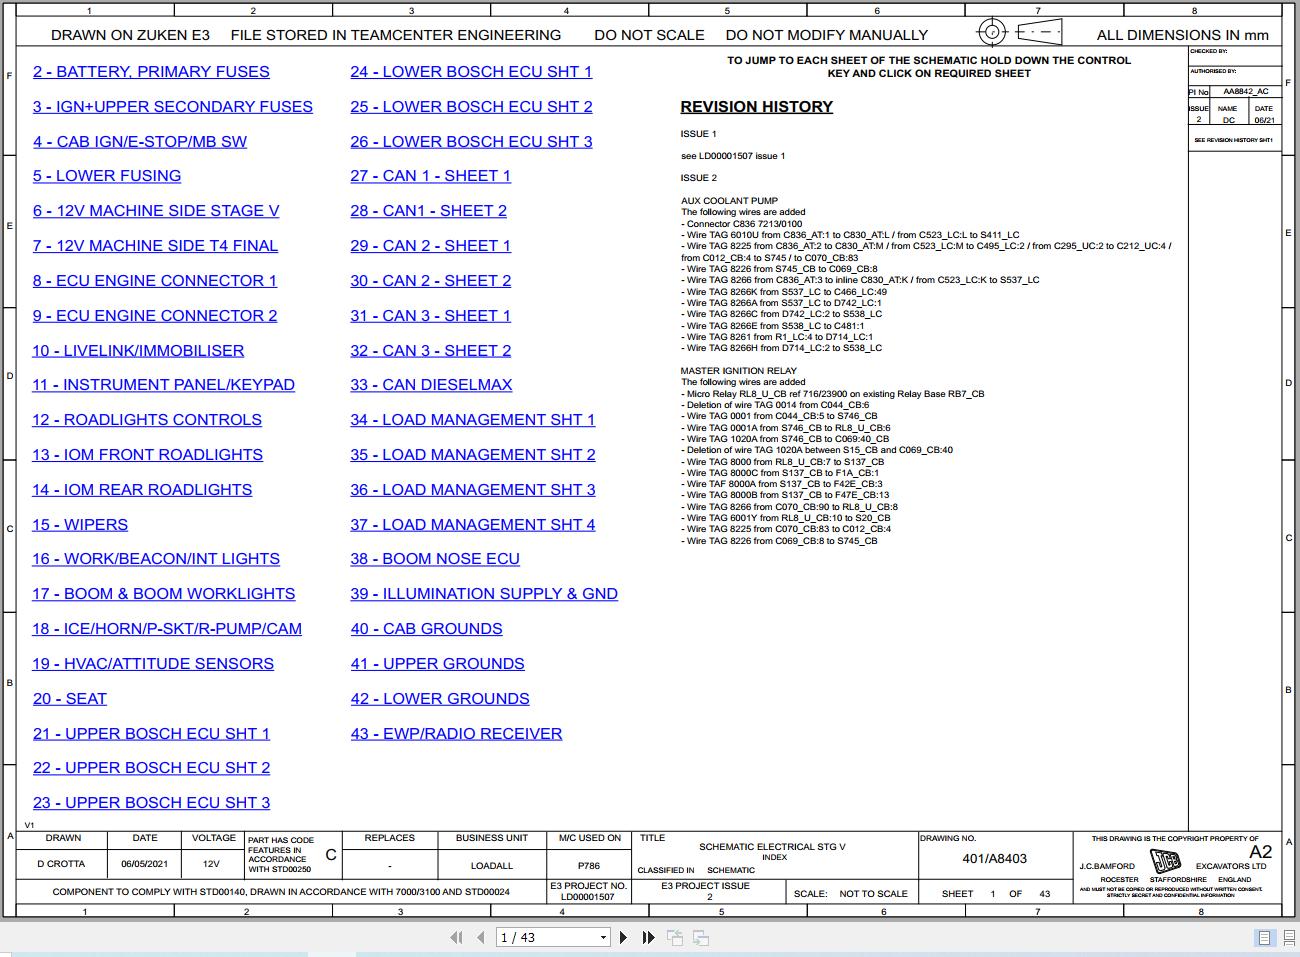1300x957 pixels.
Task: Open link 4 - CAB IGN/E-STOP/MB SW
Action: pos(140,142)
